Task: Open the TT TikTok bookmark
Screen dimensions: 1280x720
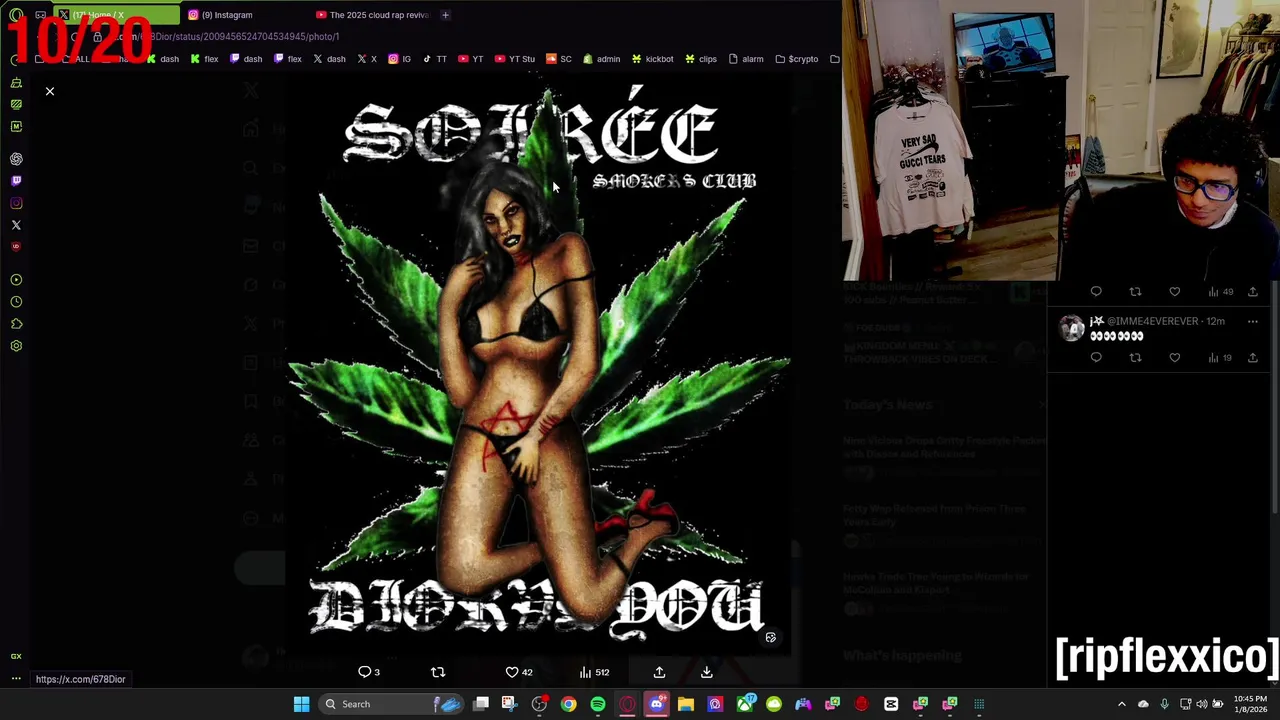Action: (x=434, y=59)
